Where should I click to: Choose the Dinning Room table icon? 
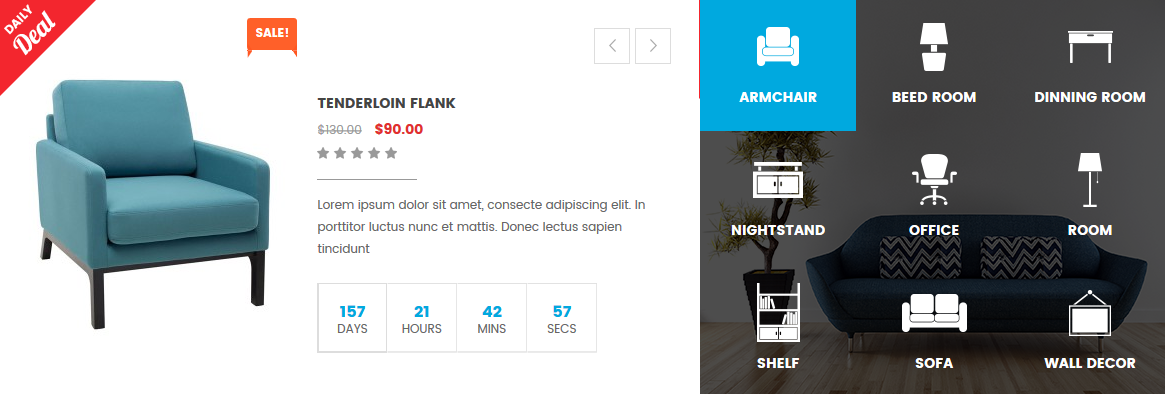pos(1090,47)
